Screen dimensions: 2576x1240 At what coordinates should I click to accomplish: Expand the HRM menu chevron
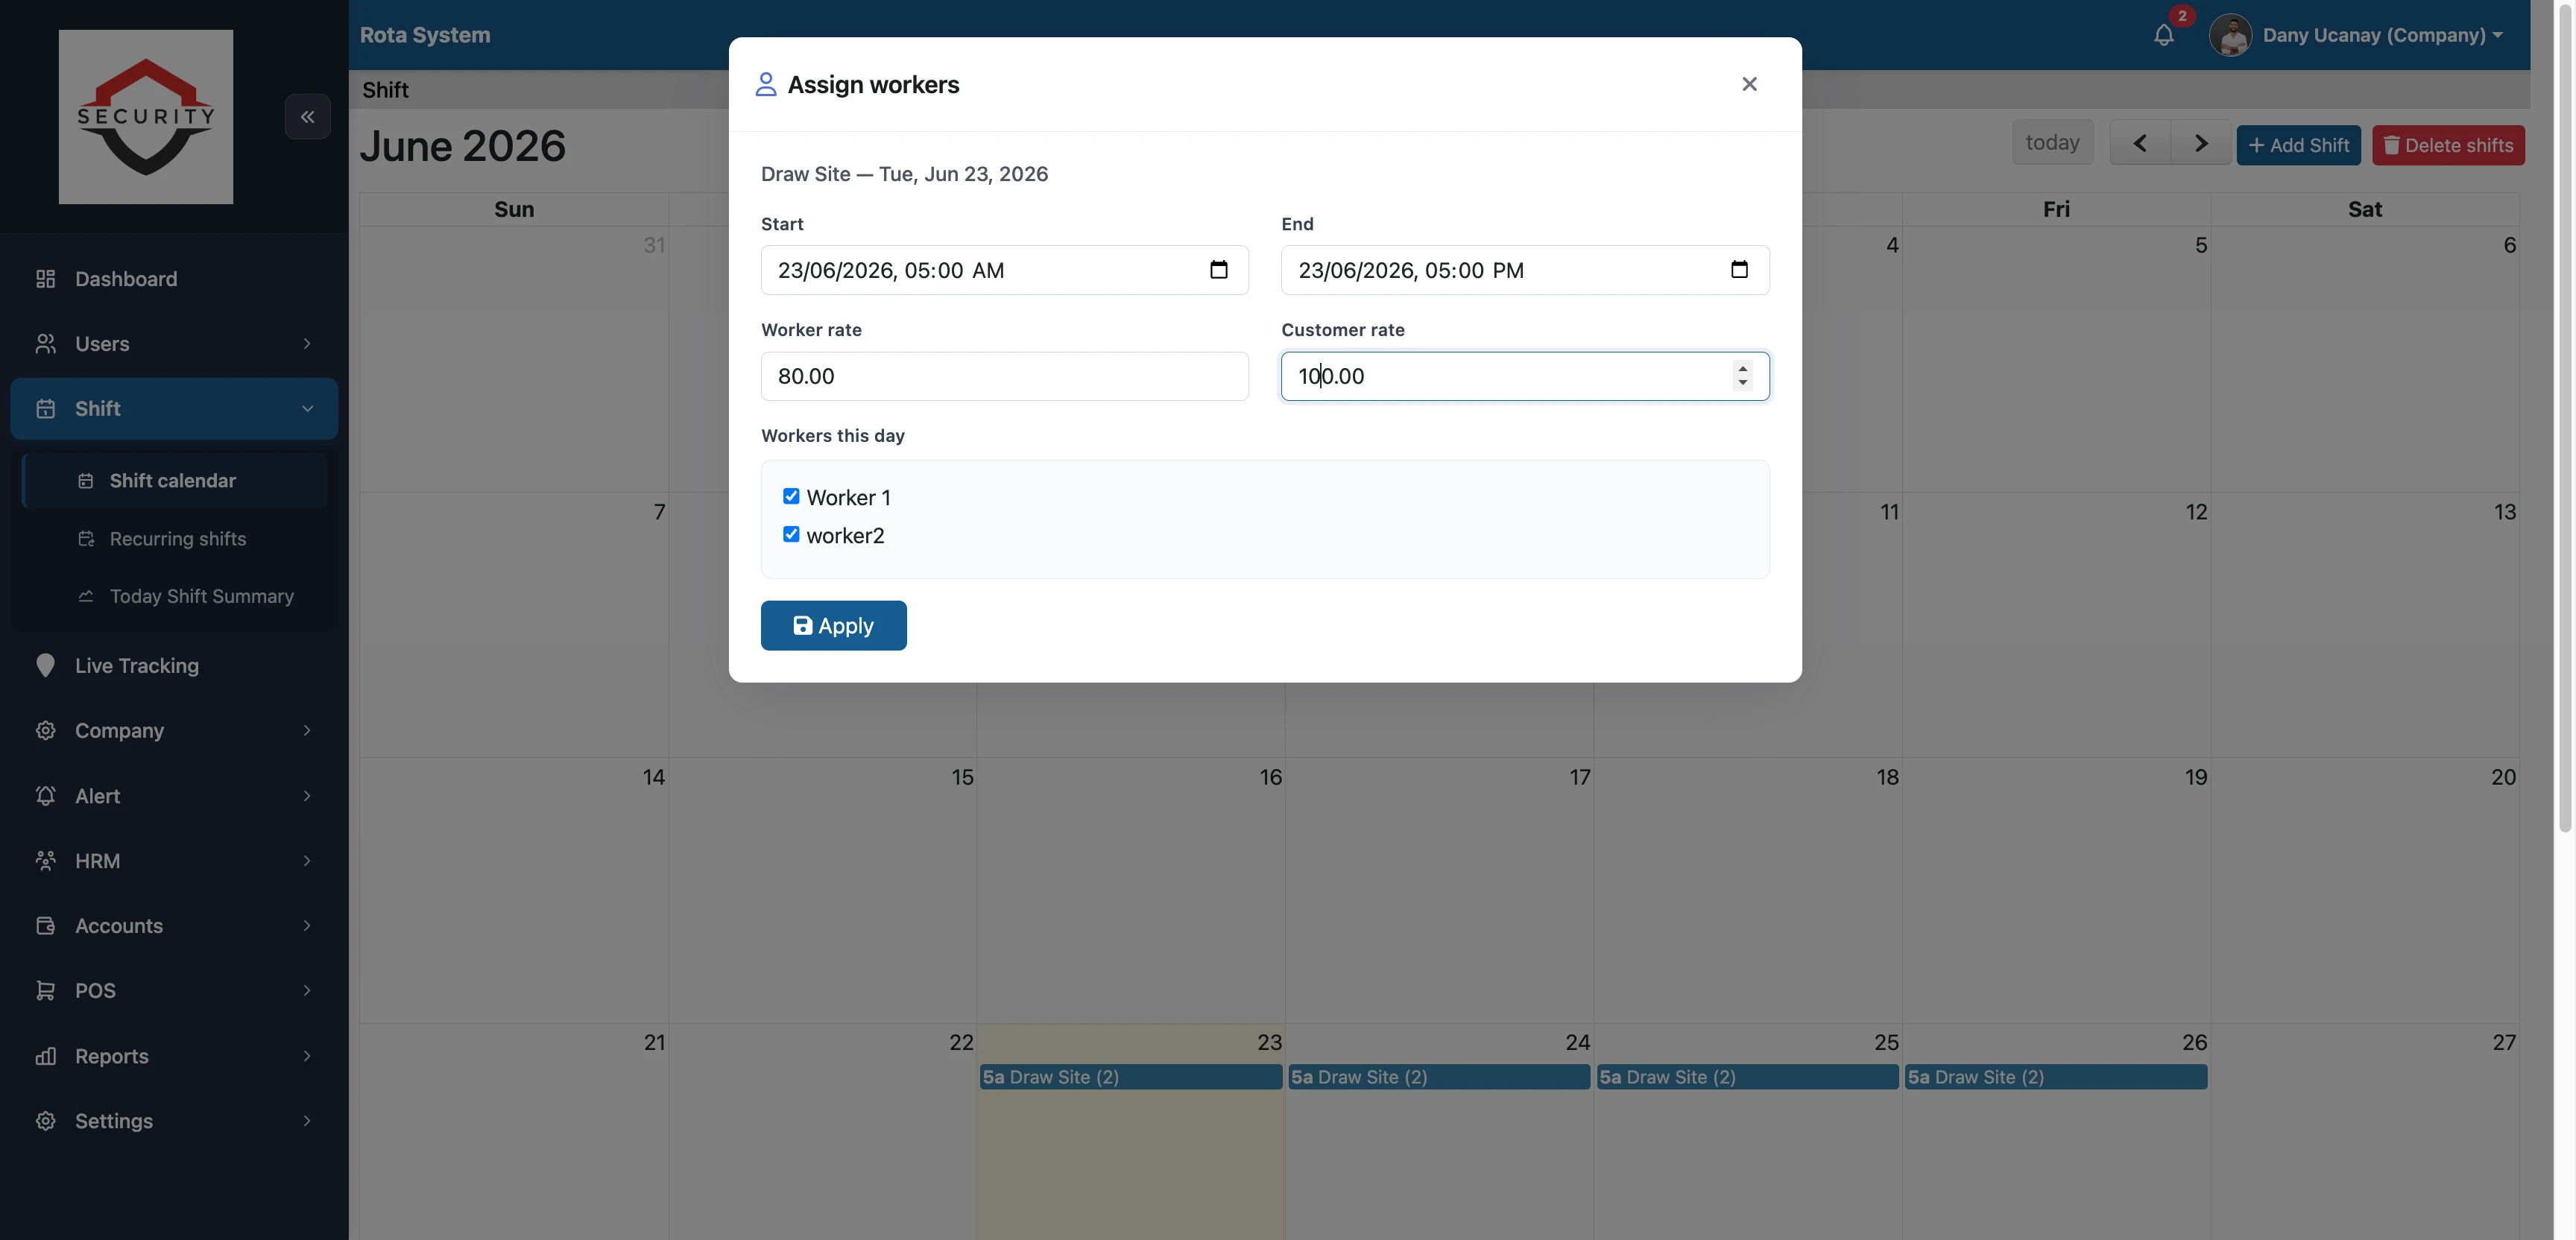pos(307,861)
